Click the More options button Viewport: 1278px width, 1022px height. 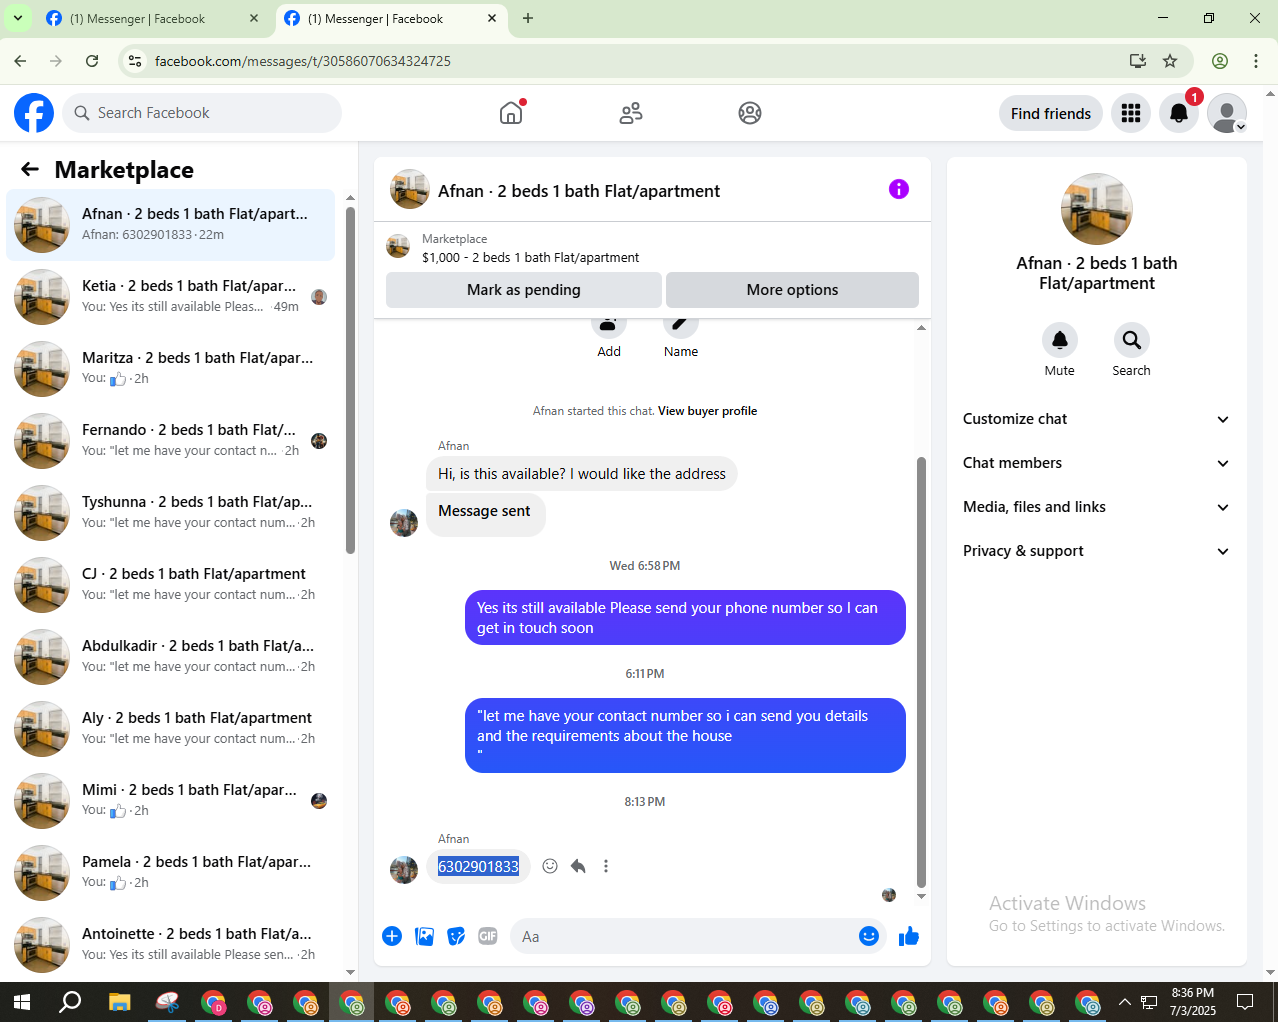[792, 290]
